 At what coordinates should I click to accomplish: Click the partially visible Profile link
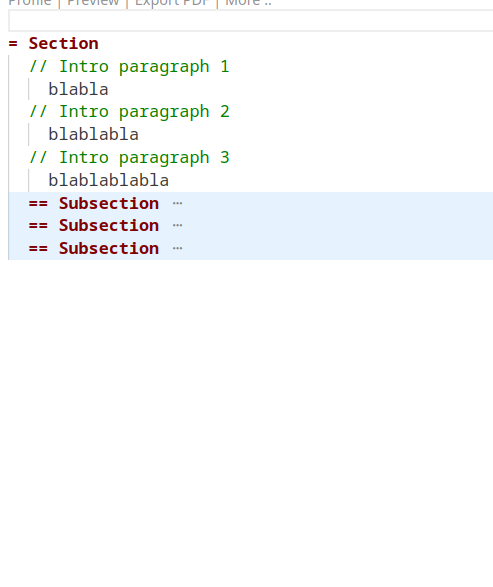click(30, 3)
